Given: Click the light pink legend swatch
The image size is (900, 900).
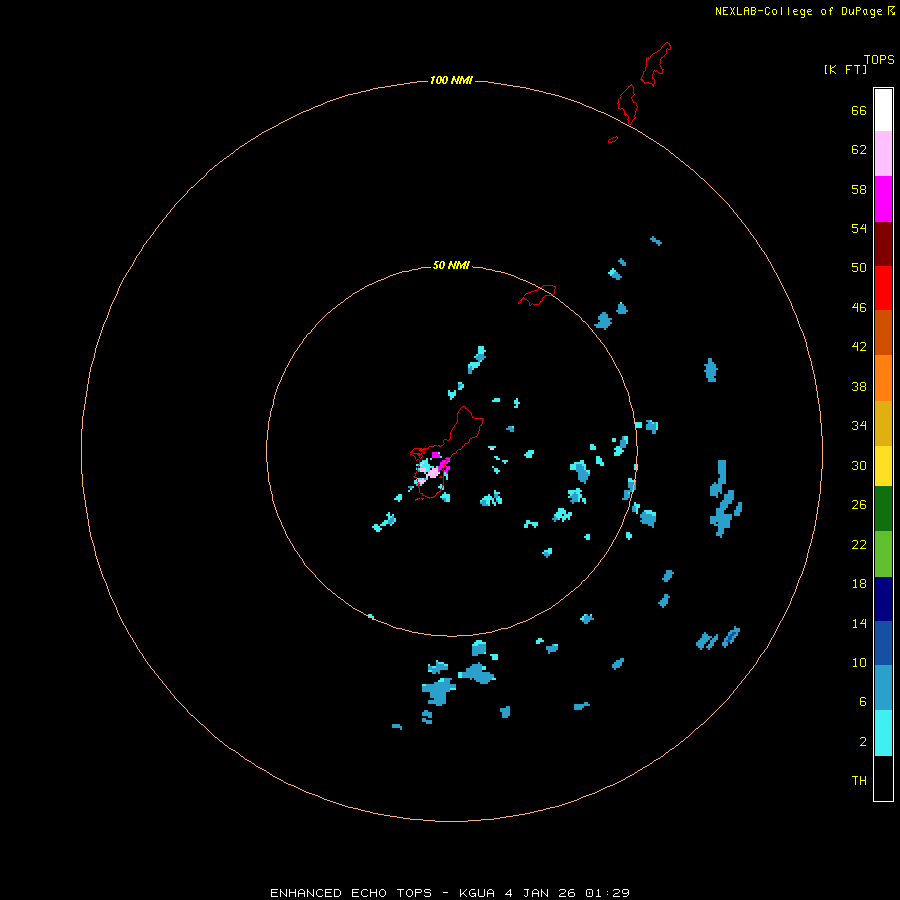Looking at the screenshot, I should pyautogui.click(x=883, y=154).
